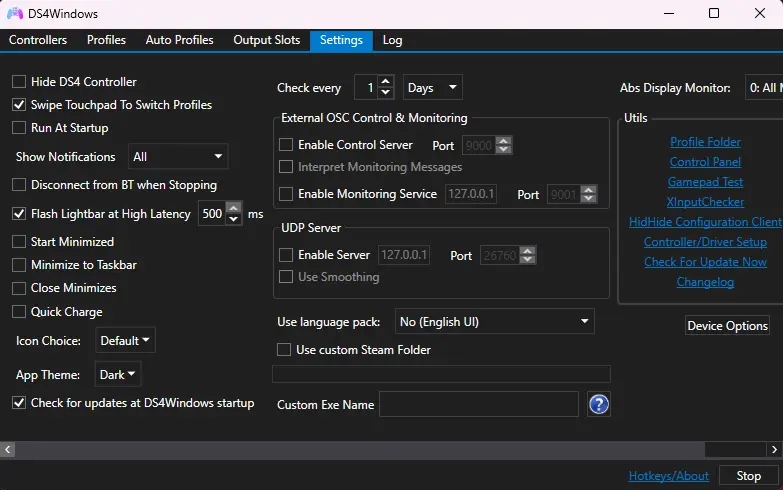Toggle the Quick Charge checkbox
Screen dimensions: 783x490
19,311
